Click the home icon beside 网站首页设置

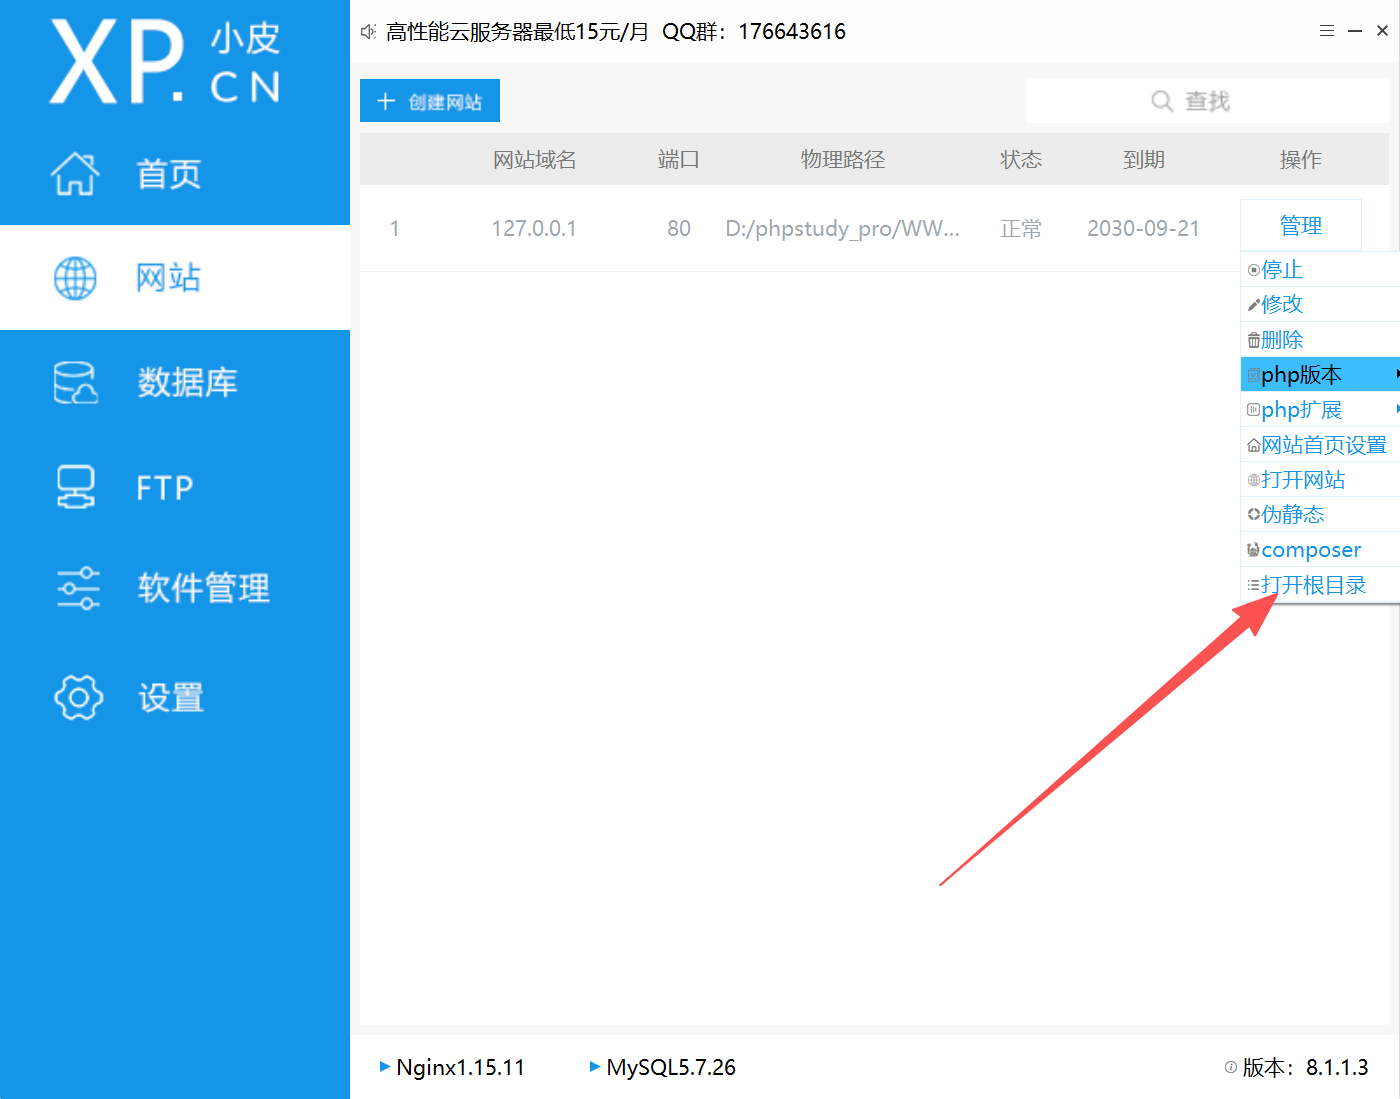pos(1254,445)
